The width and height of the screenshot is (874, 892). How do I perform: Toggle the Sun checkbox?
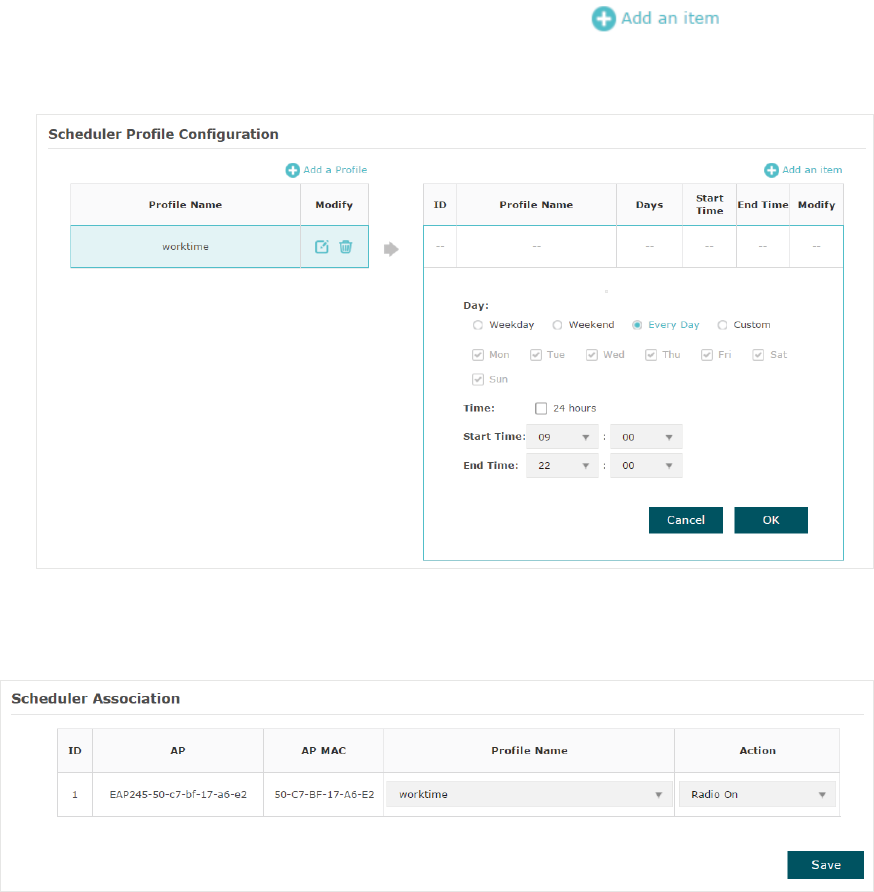477,379
